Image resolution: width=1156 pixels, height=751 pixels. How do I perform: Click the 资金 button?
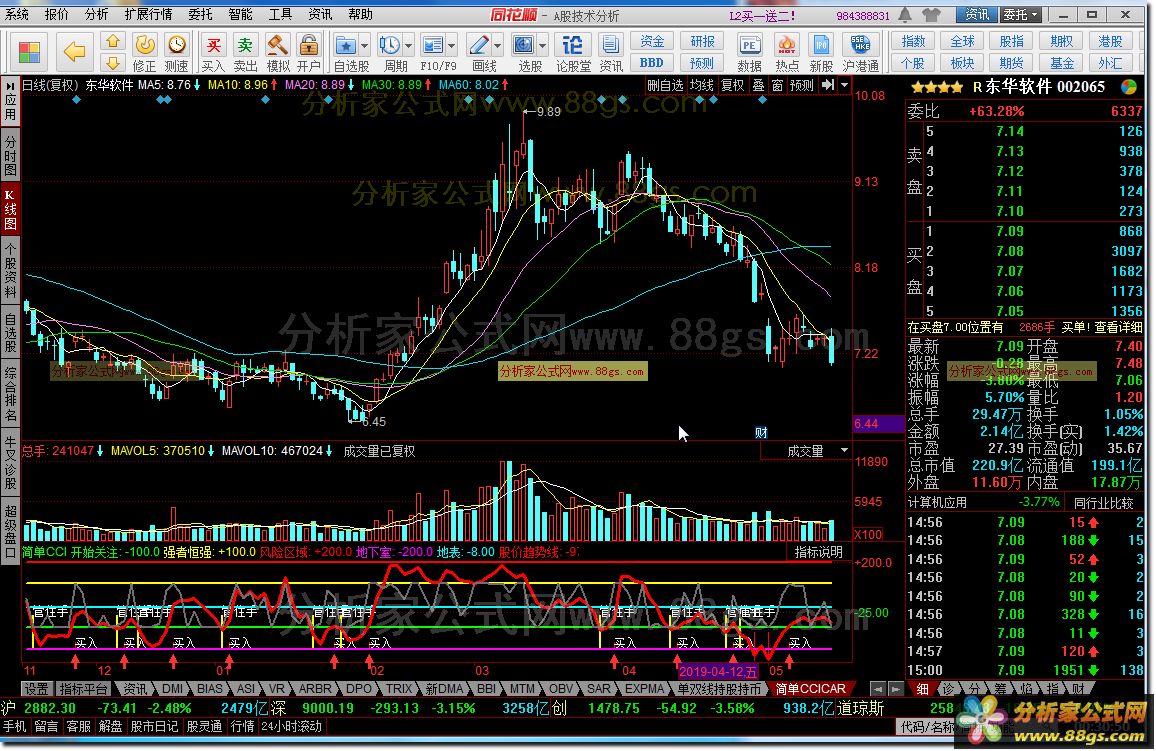click(652, 42)
